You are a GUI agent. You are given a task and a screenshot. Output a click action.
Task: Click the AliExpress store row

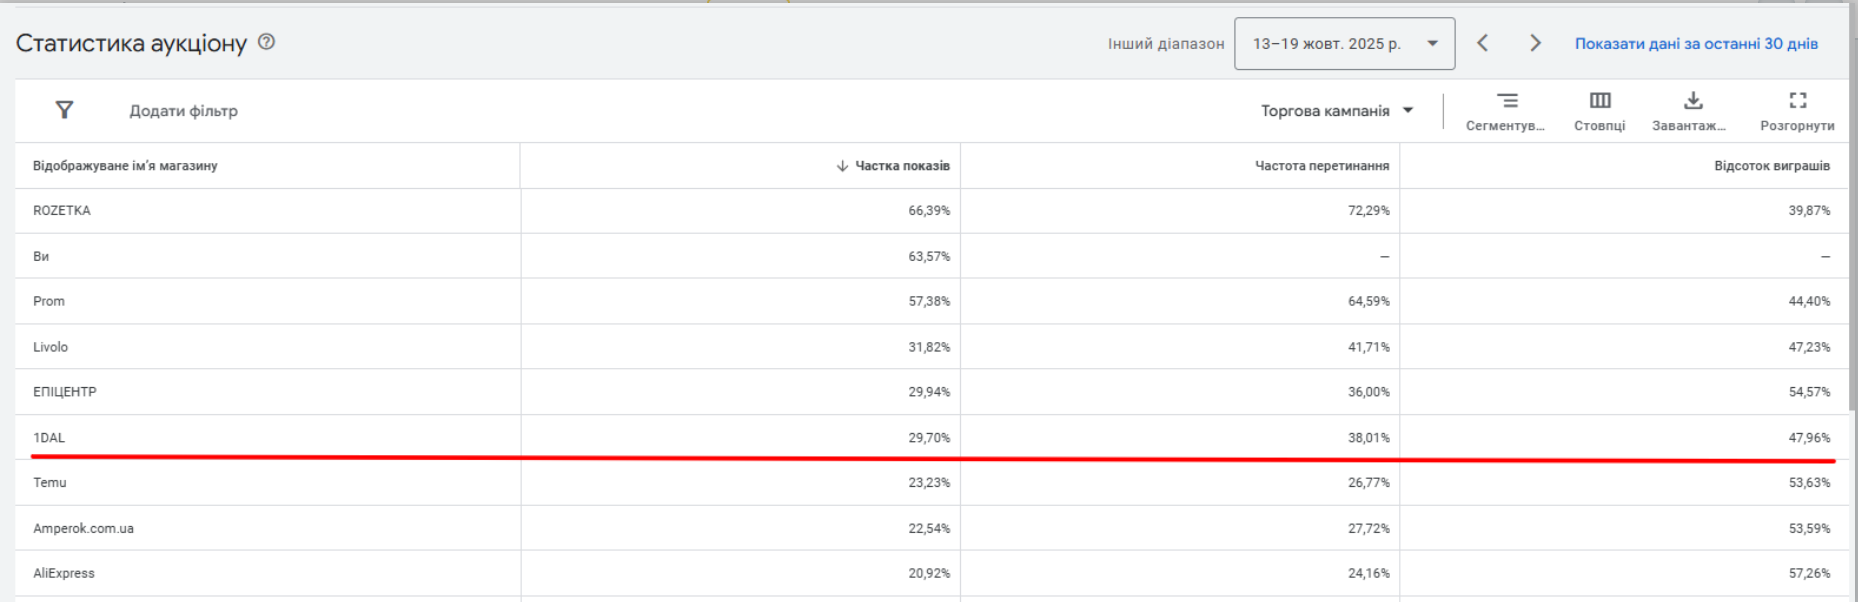[x=64, y=573]
